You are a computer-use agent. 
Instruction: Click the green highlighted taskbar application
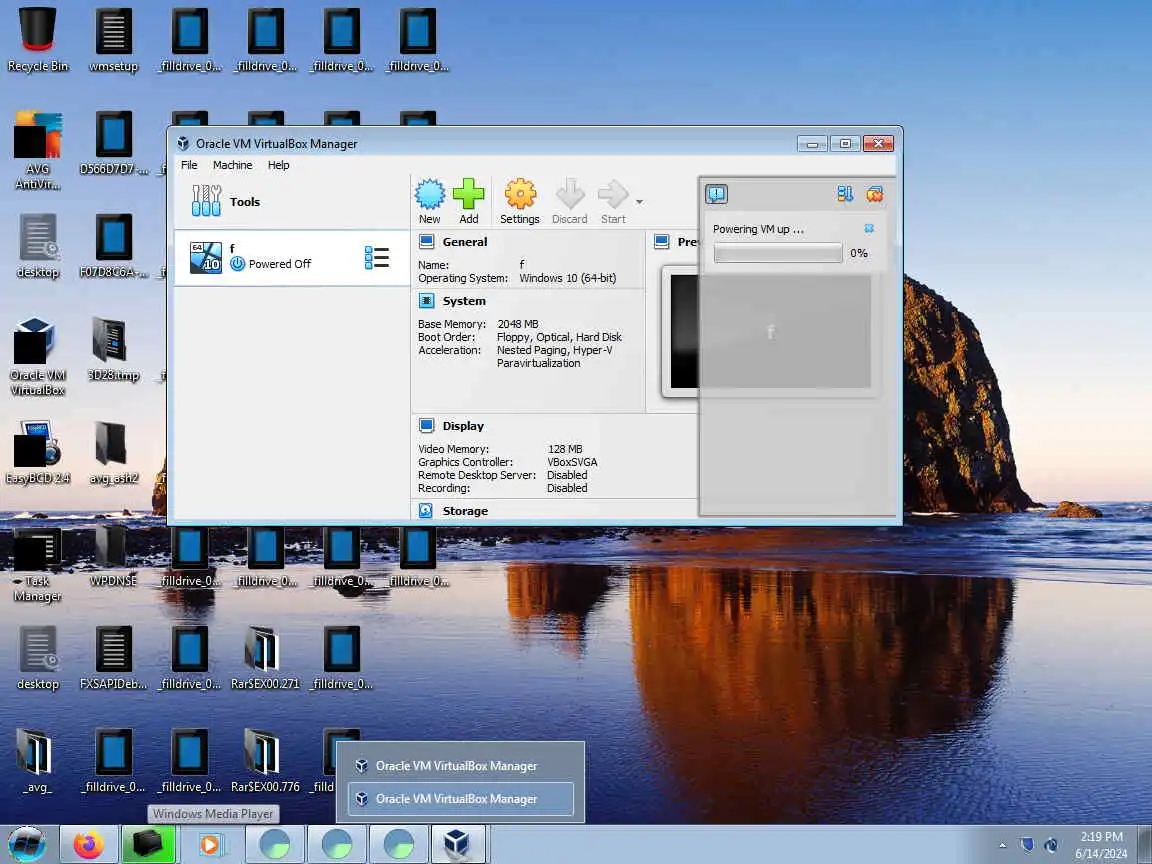click(148, 844)
